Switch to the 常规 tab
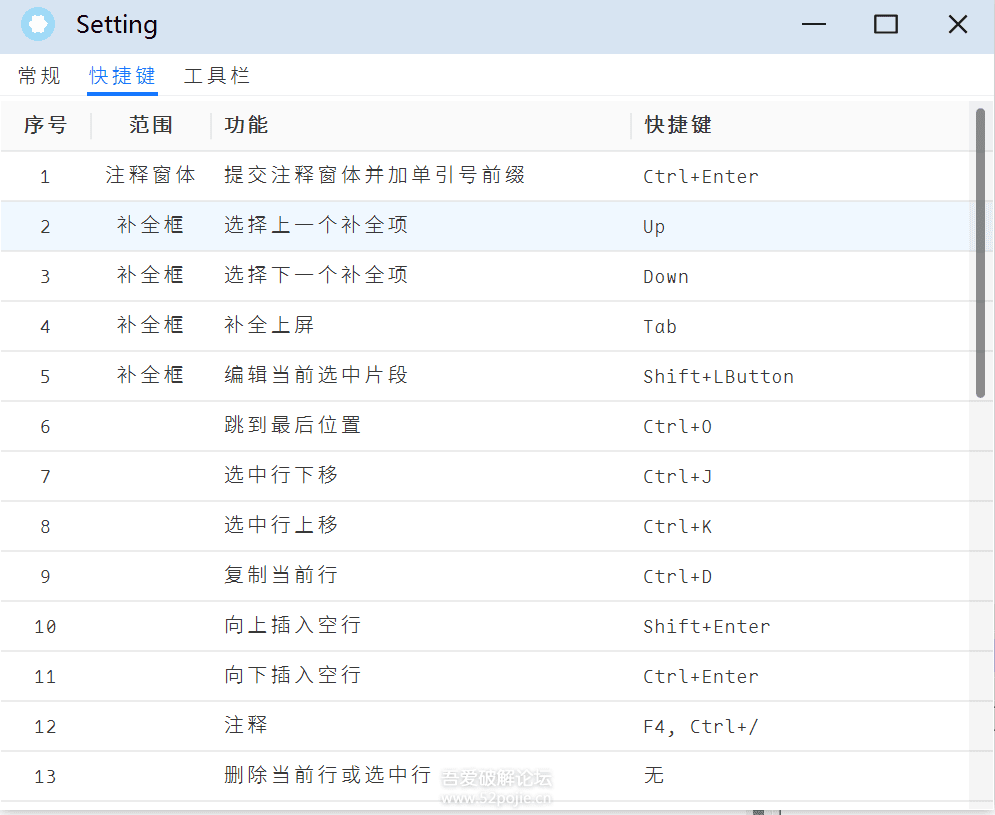This screenshot has width=995, height=815. pyautogui.click(x=40, y=76)
